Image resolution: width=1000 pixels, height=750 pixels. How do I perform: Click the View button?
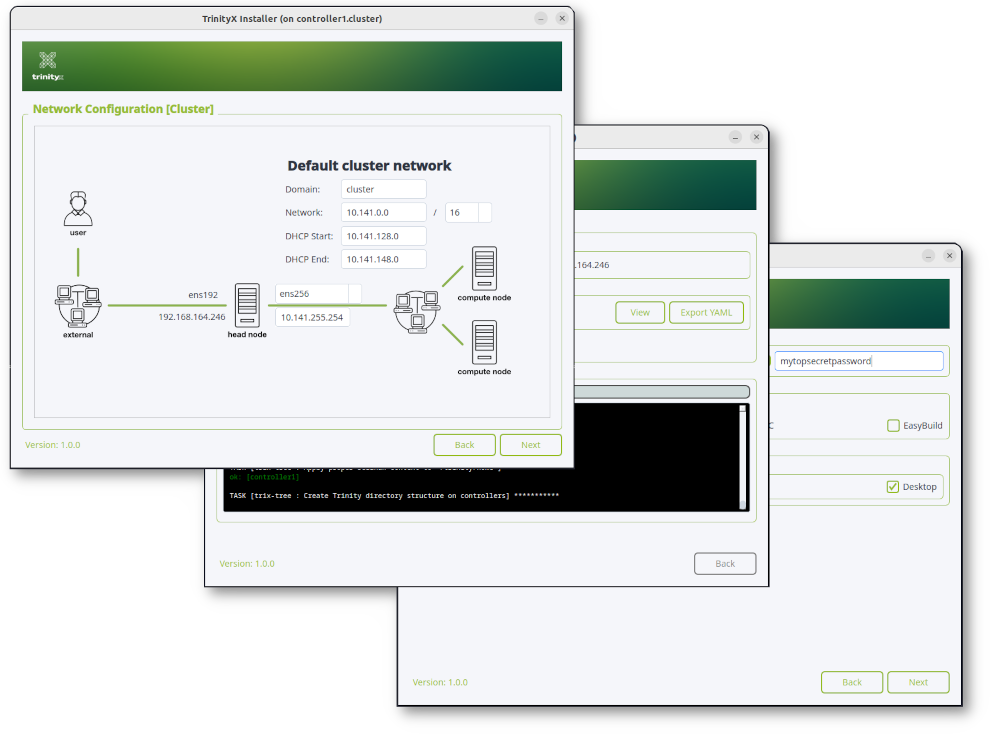[x=640, y=313]
